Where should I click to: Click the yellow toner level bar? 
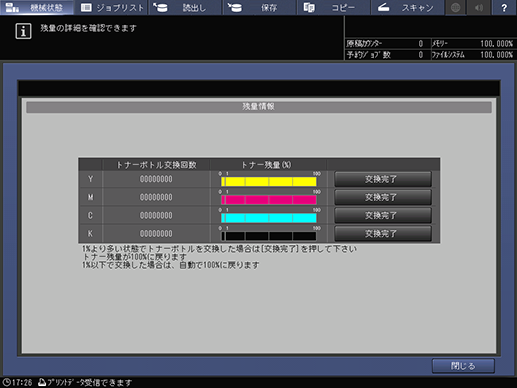tap(269, 182)
